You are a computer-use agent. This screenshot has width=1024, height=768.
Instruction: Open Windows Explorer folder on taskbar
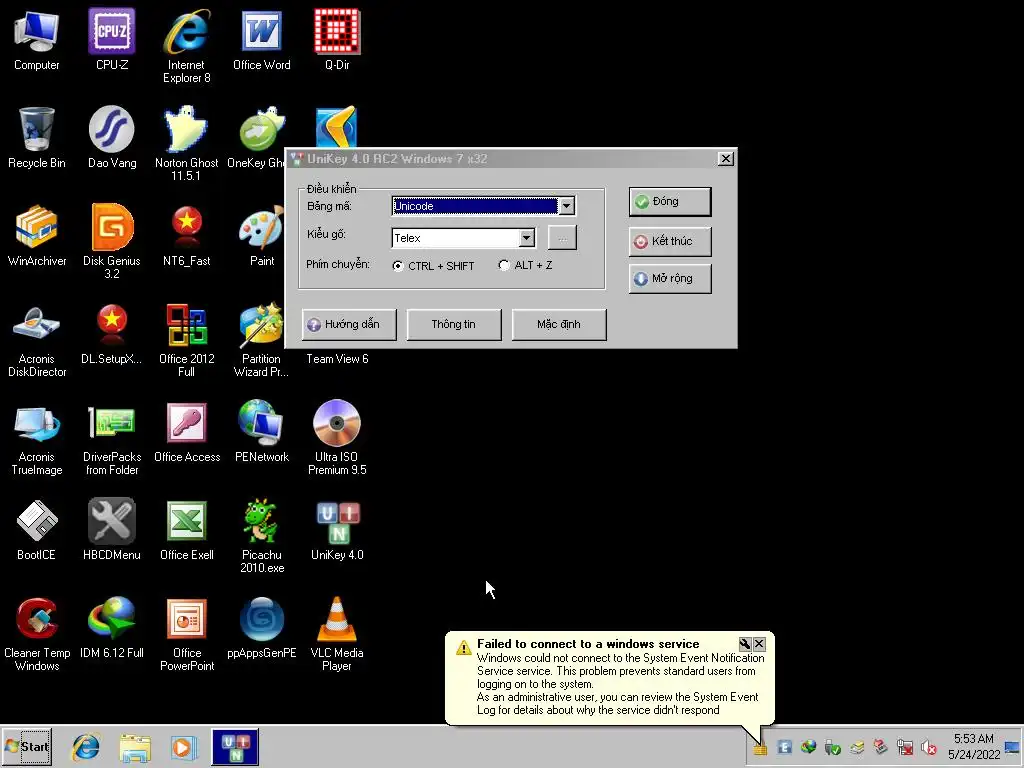pos(135,747)
